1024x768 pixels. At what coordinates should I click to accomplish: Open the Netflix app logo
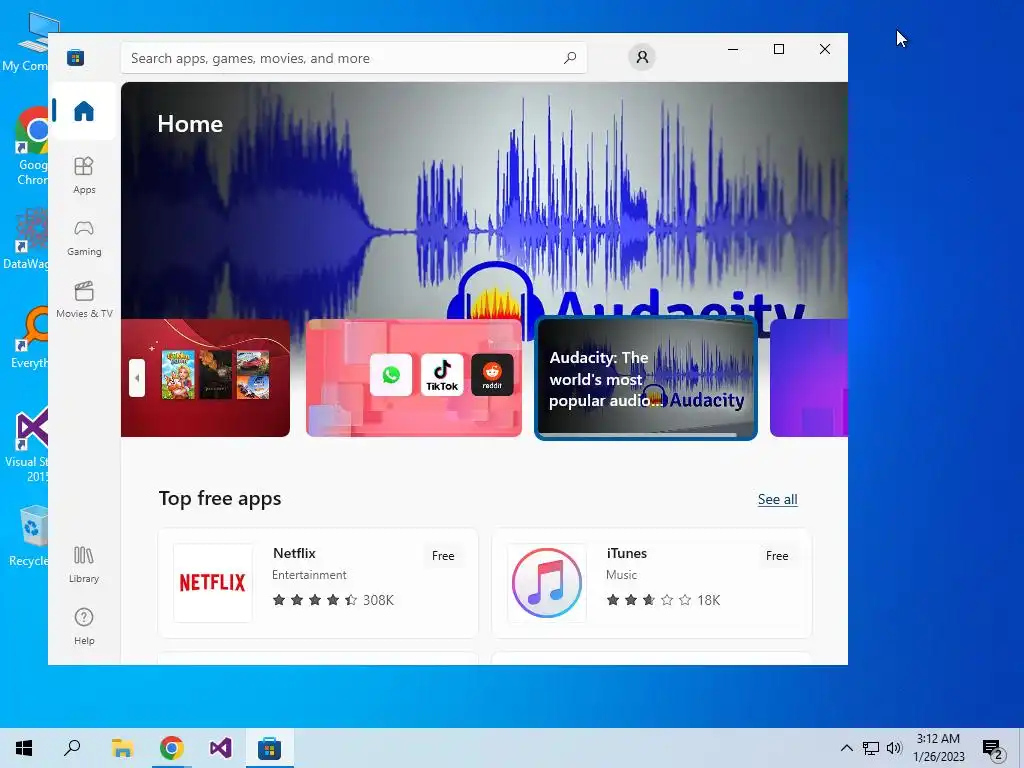click(212, 583)
